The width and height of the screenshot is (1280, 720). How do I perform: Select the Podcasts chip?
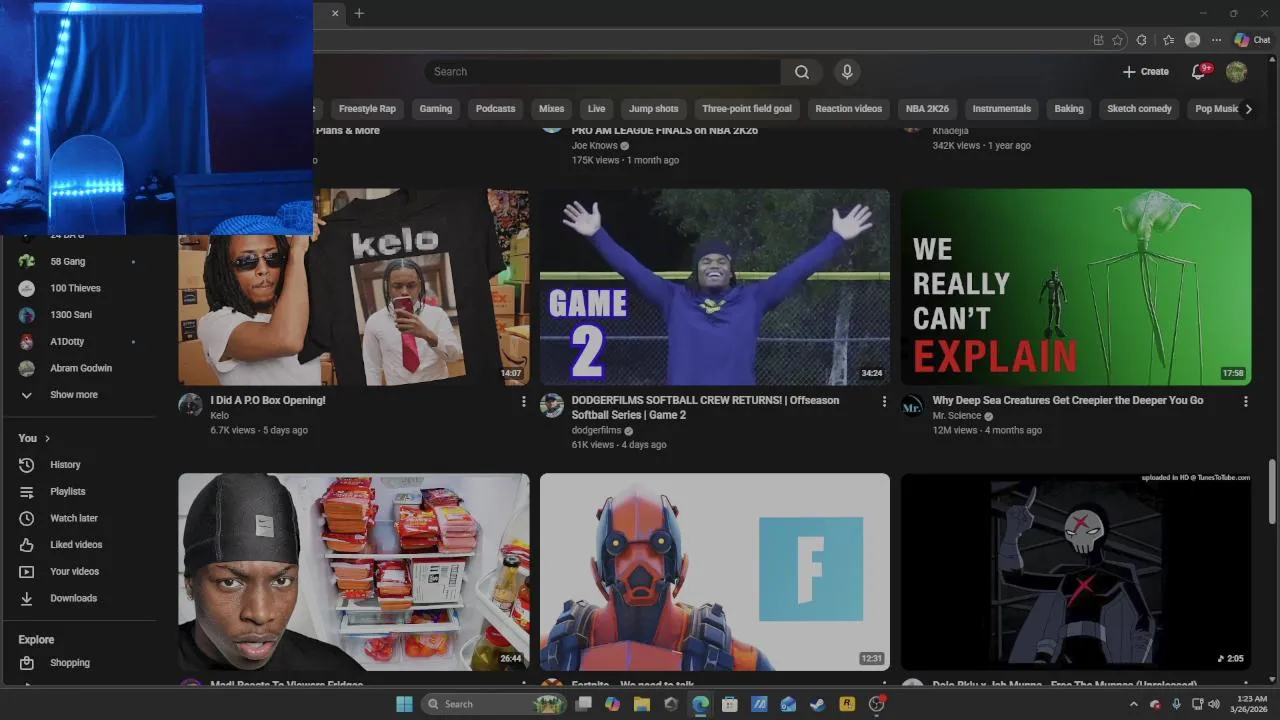tap(496, 109)
